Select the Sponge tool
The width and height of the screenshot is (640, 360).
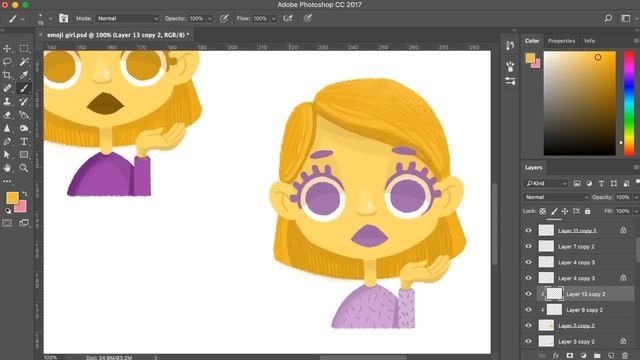pyautogui.click(x=24, y=128)
